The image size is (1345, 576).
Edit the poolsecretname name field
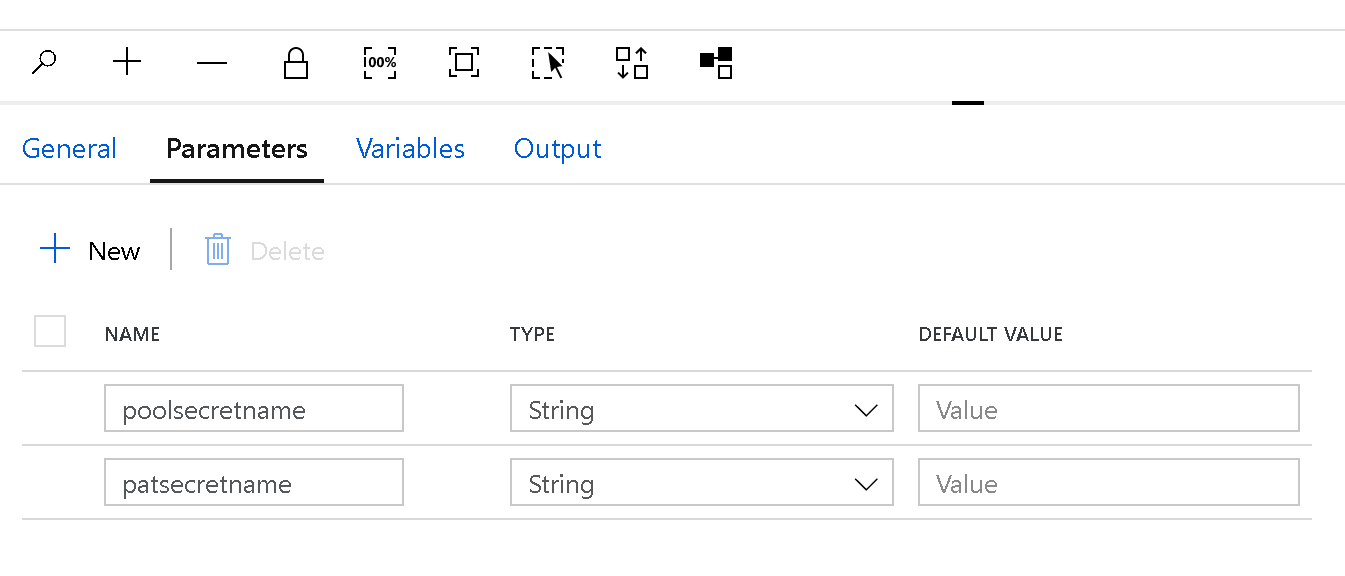pyautogui.click(x=253, y=408)
